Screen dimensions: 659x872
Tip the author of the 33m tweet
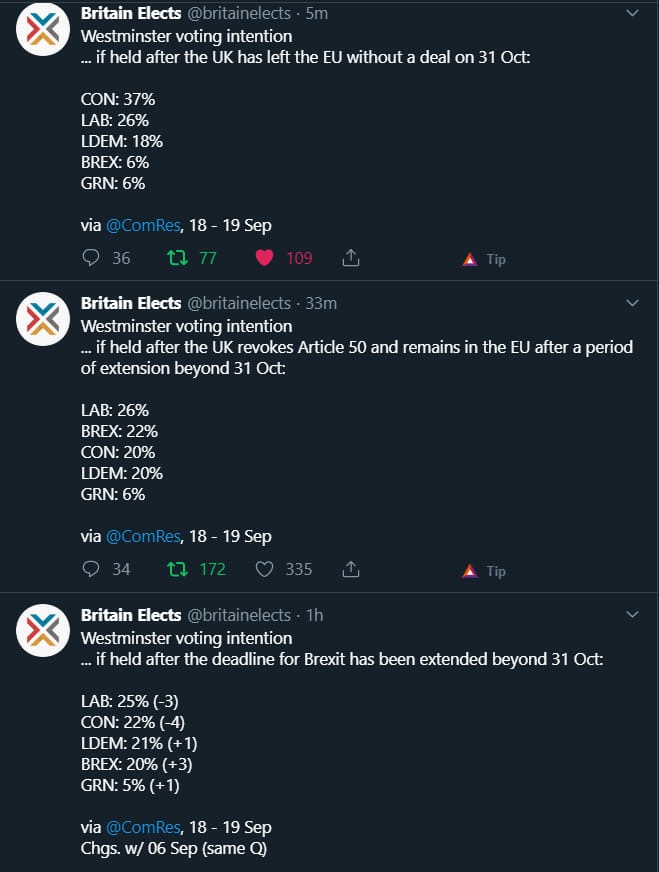click(484, 571)
